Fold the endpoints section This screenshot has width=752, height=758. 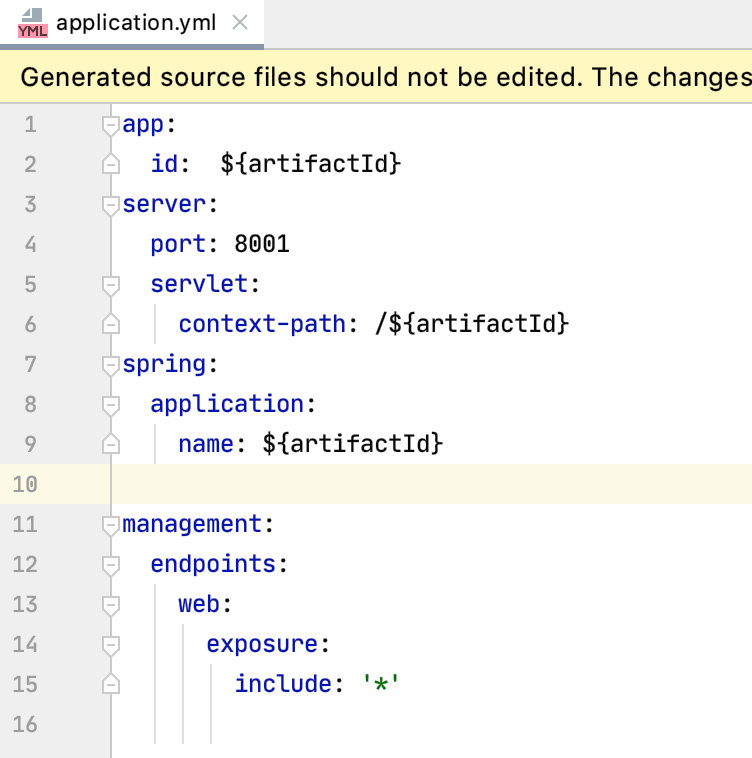coord(111,565)
